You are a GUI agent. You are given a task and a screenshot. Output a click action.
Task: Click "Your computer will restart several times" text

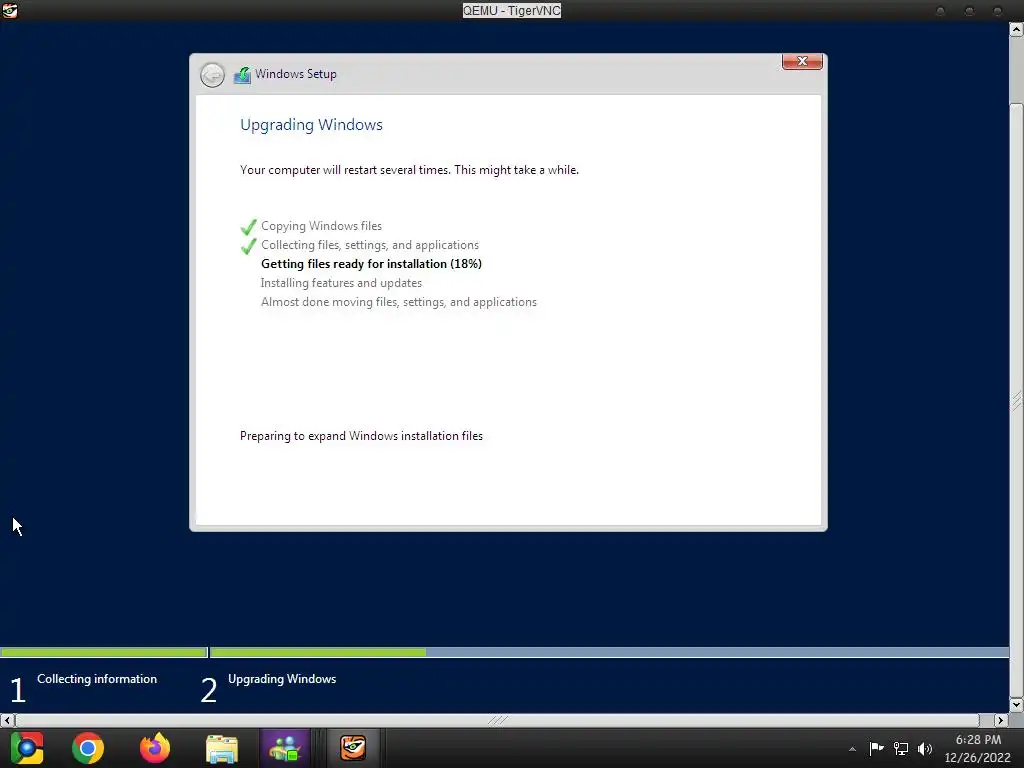[409, 170]
